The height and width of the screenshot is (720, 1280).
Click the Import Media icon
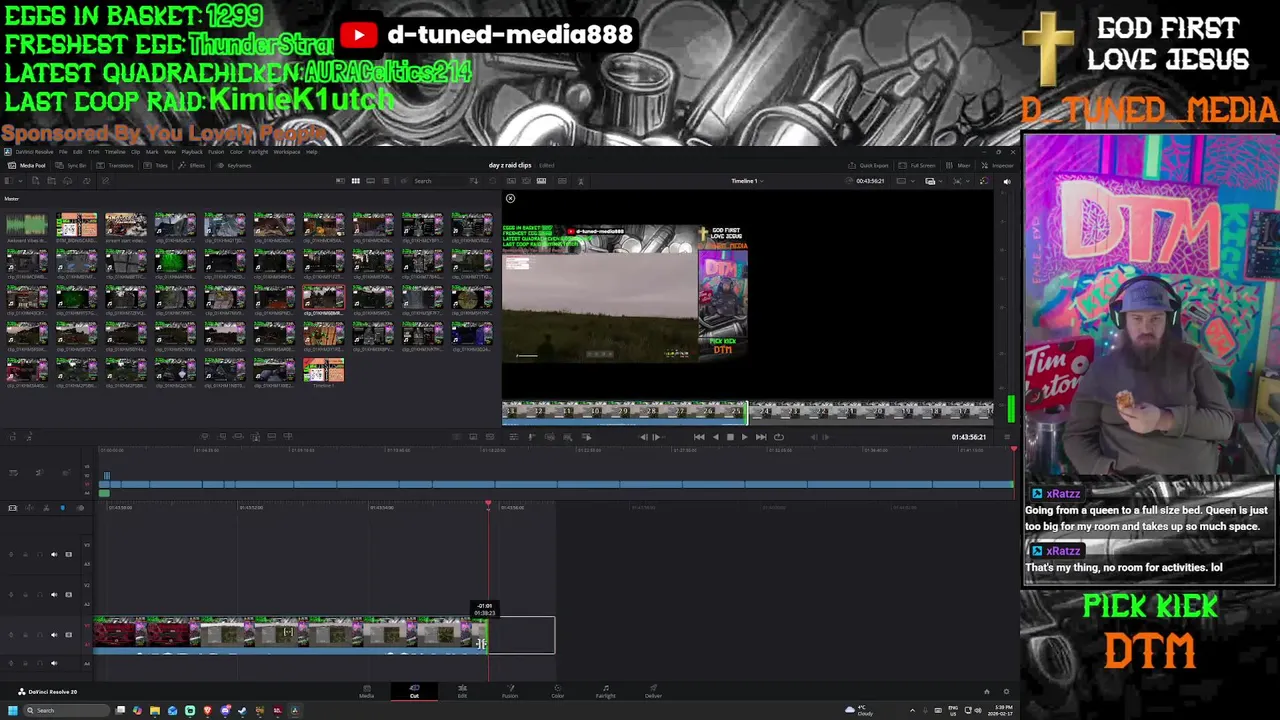(36, 180)
